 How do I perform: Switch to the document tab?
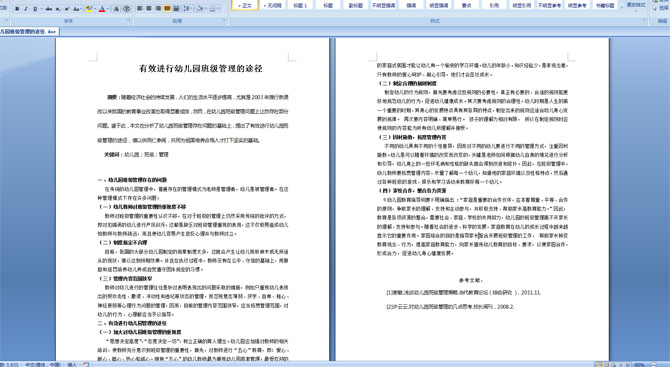[x=29, y=32]
